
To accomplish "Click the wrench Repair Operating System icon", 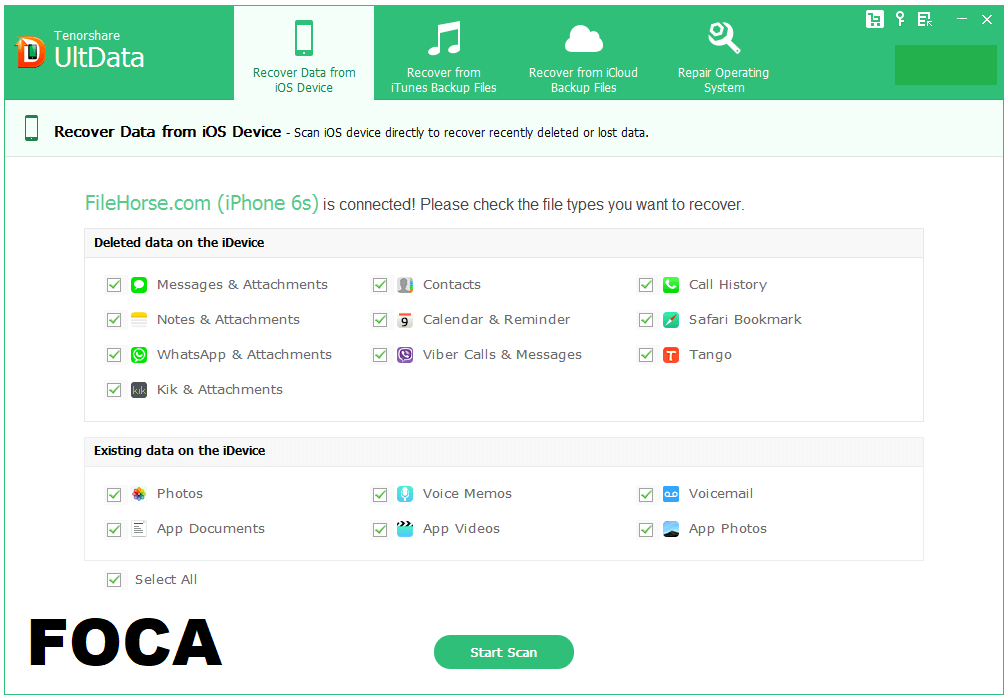I will 724,38.
